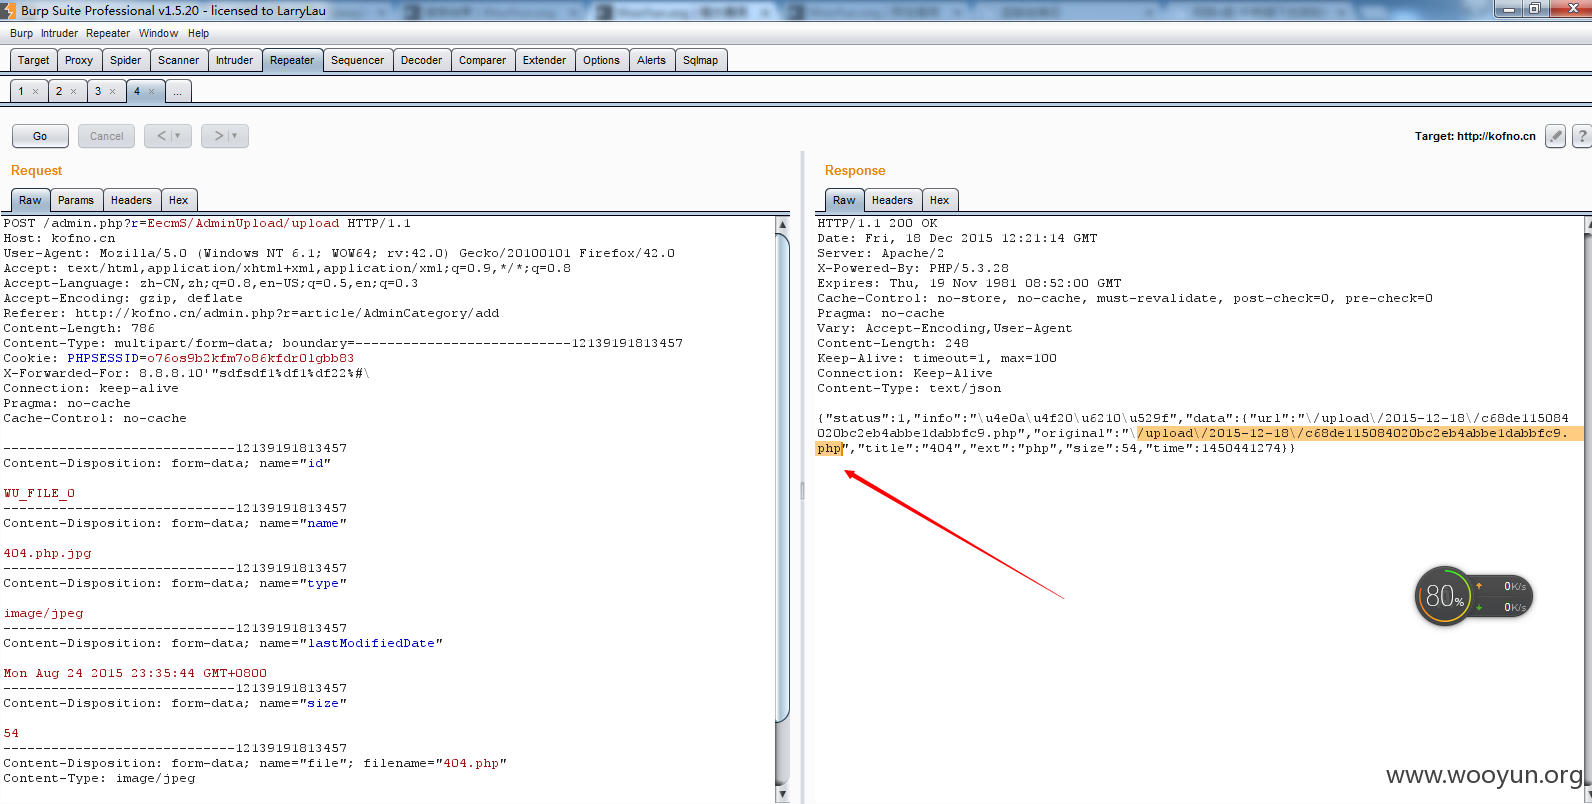
Task: Switch to the Proxy tab
Action: (79, 60)
